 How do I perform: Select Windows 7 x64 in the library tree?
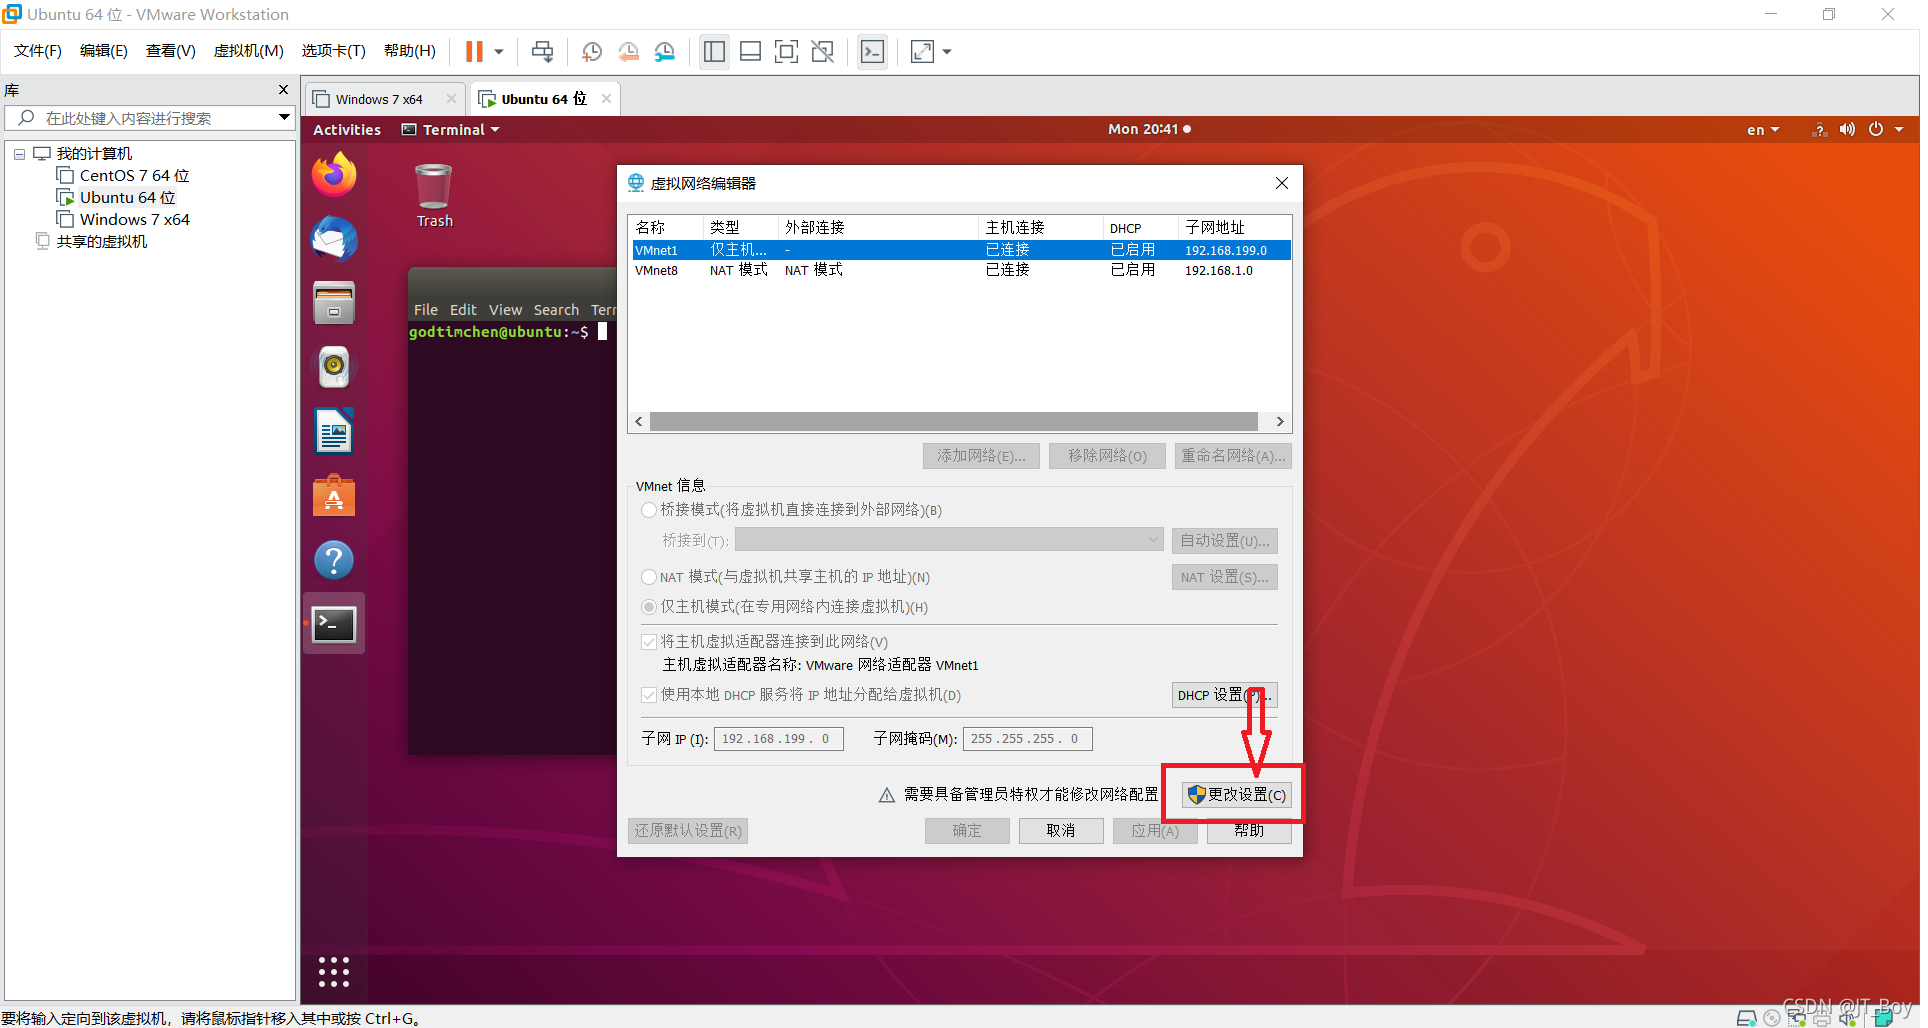(134, 220)
